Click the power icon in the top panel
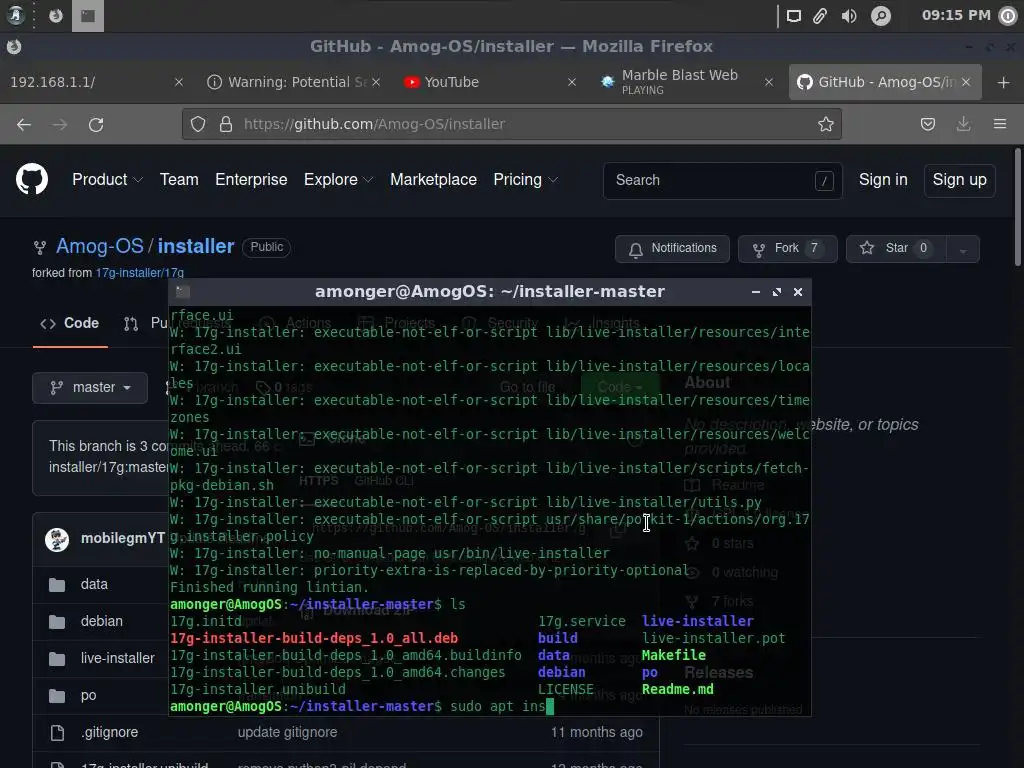Screen dimensions: 1024x768 pos(1009,16)
